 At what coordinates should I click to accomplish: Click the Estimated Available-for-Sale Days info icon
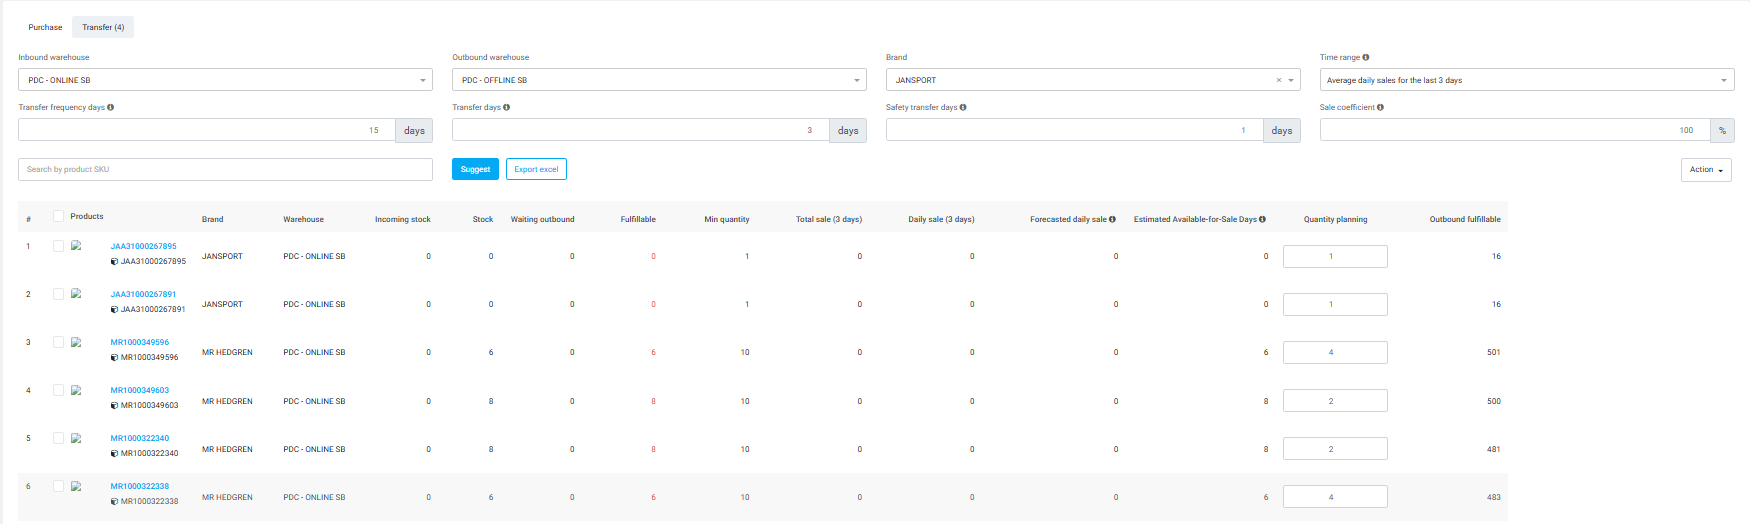pos(1262,219)
